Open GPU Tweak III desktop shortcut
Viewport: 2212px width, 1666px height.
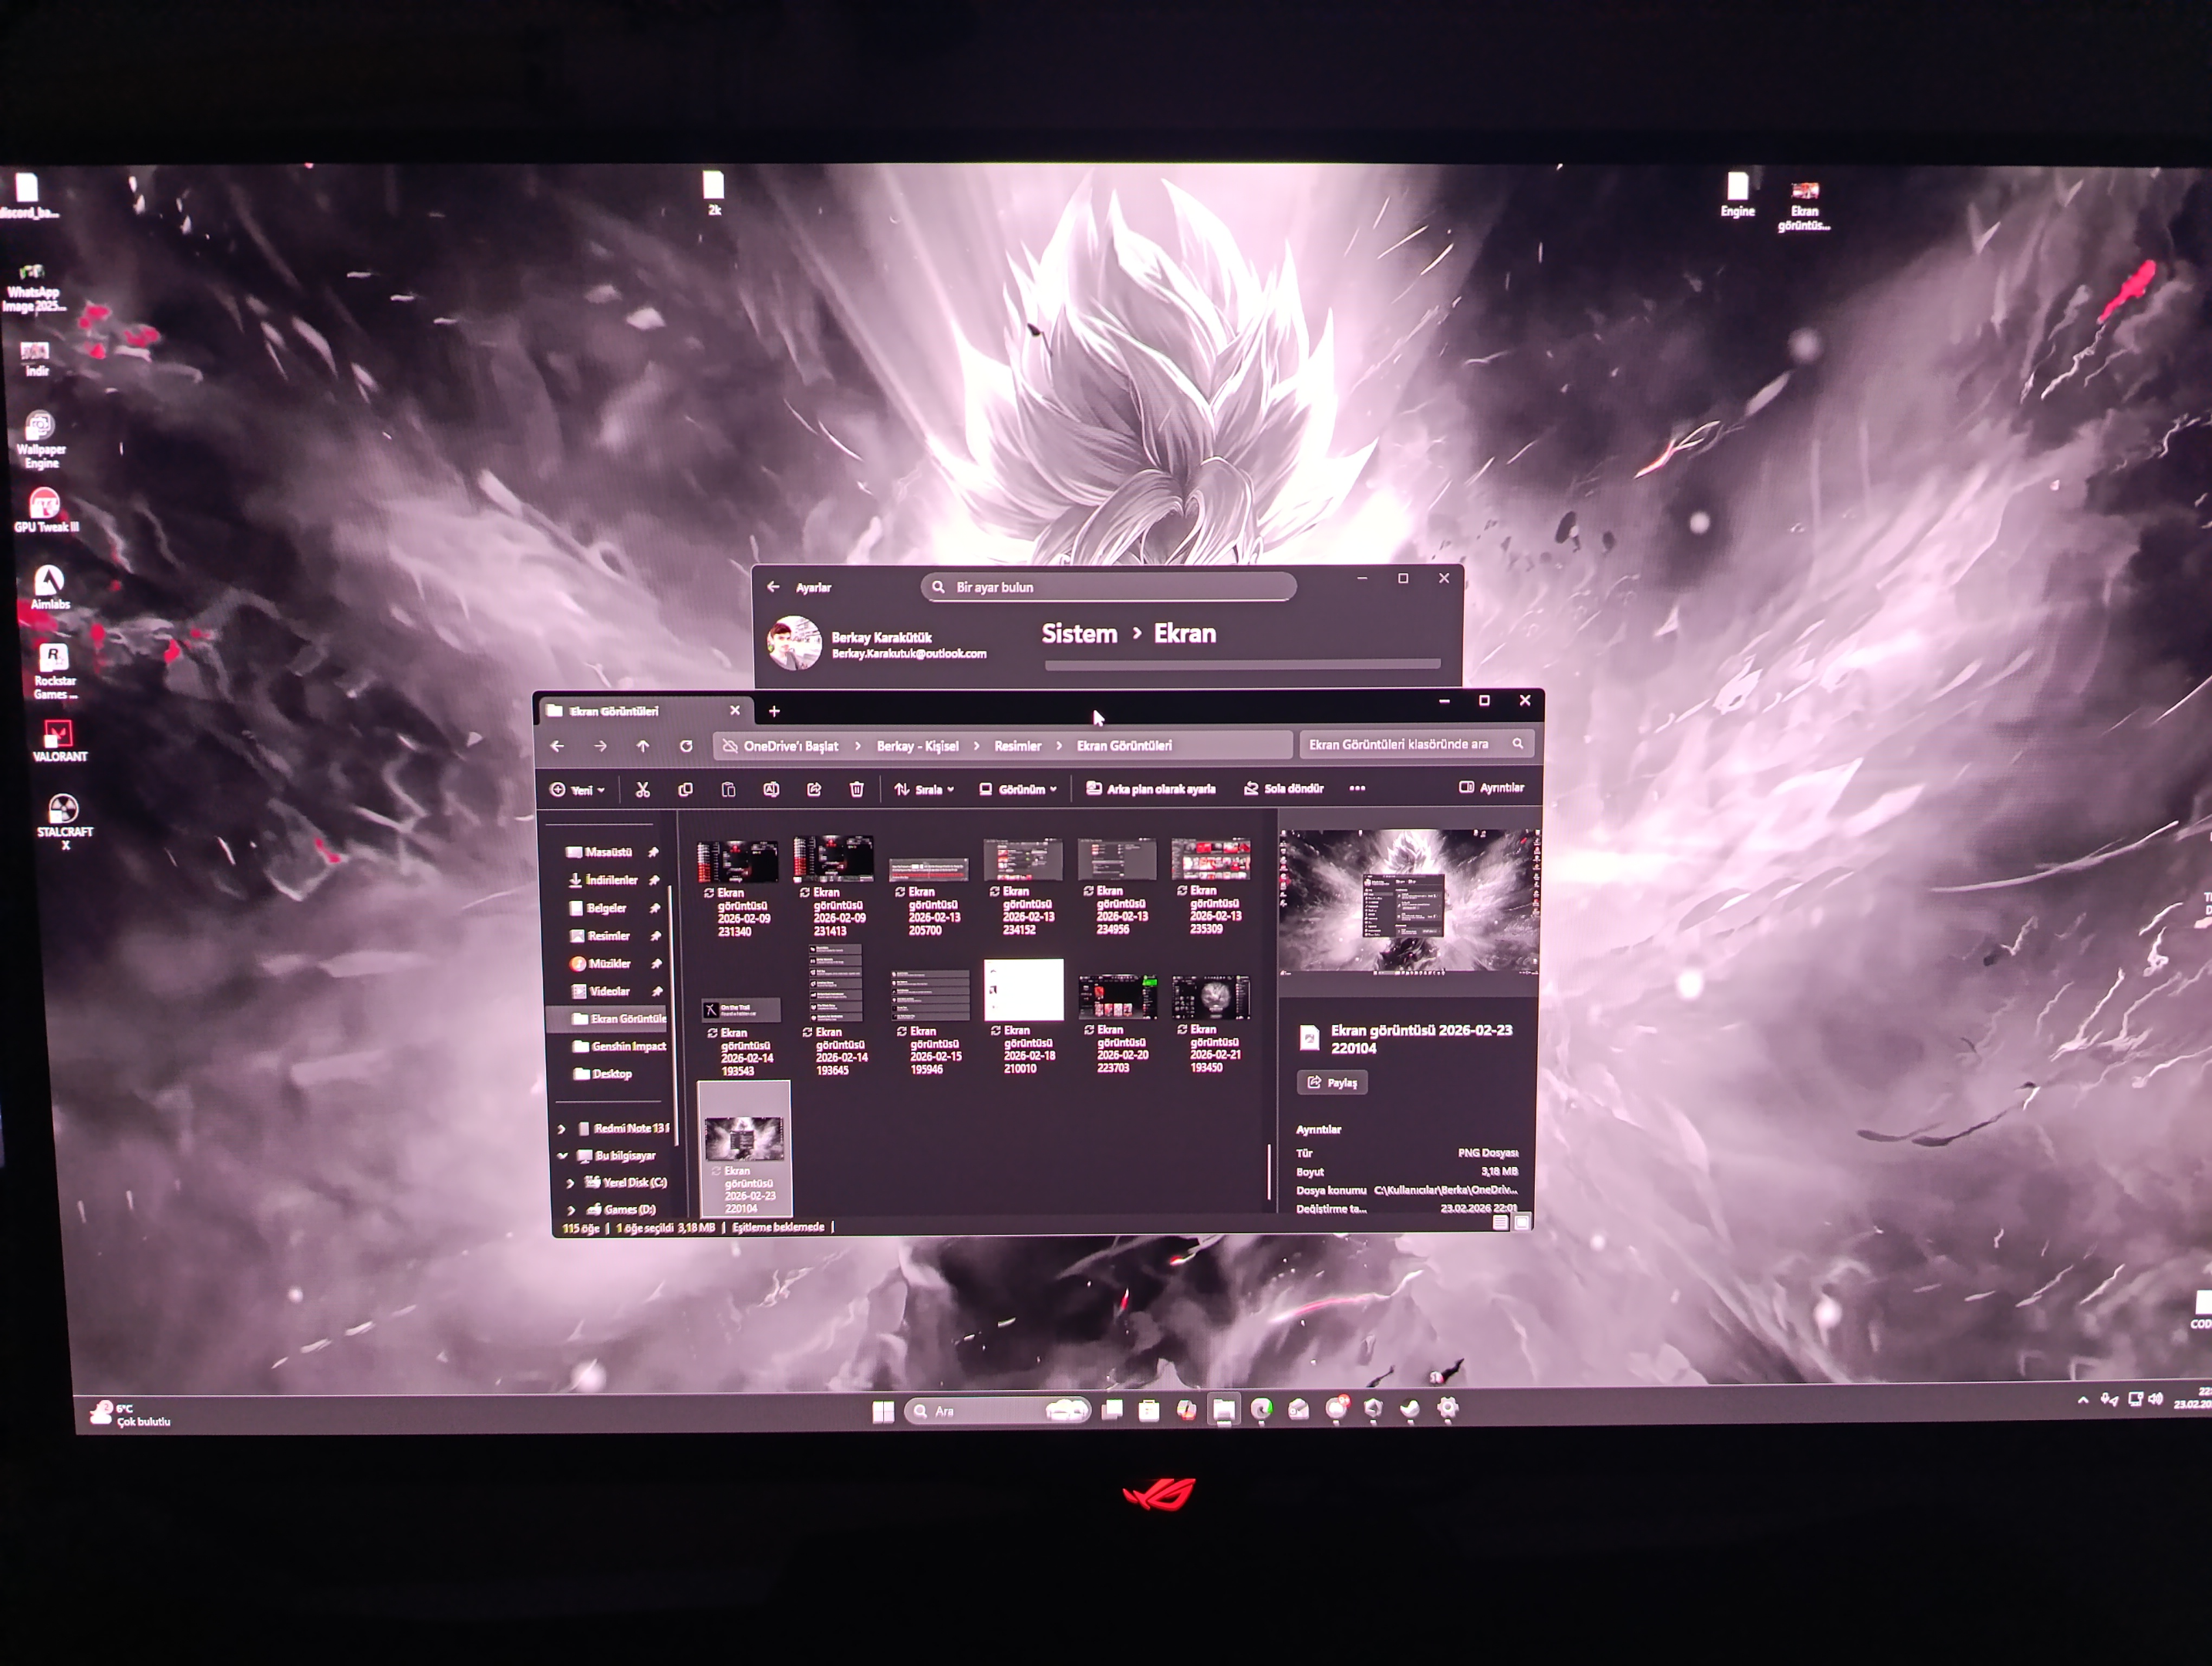tap(46, 510)
